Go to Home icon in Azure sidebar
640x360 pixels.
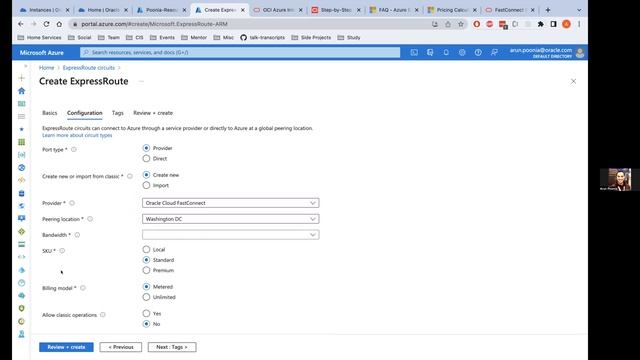point(22,91)
